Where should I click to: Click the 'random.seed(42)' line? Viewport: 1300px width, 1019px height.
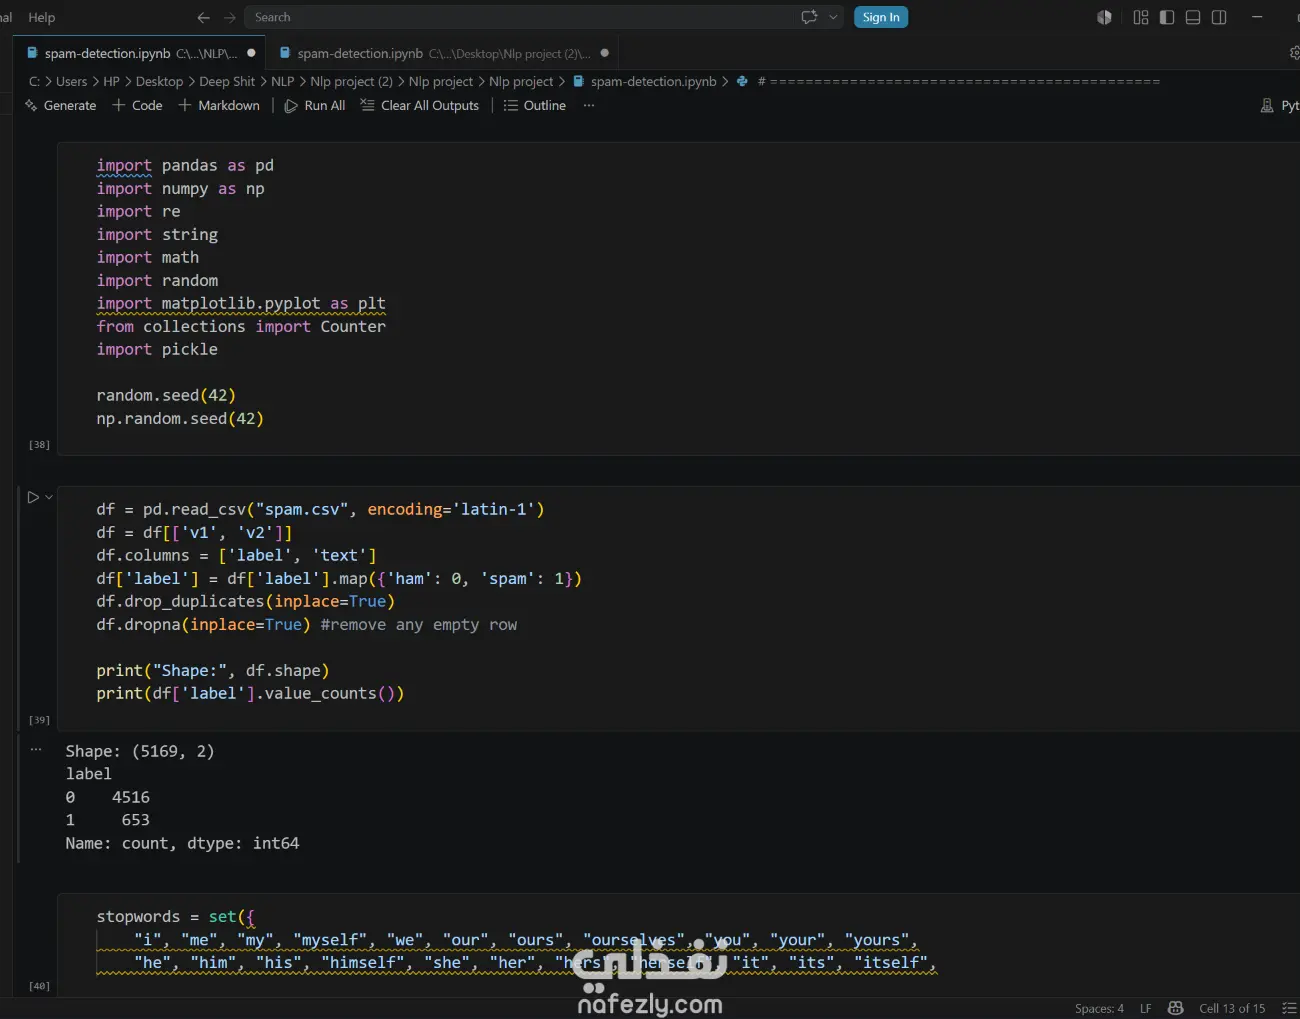point(166,395)
